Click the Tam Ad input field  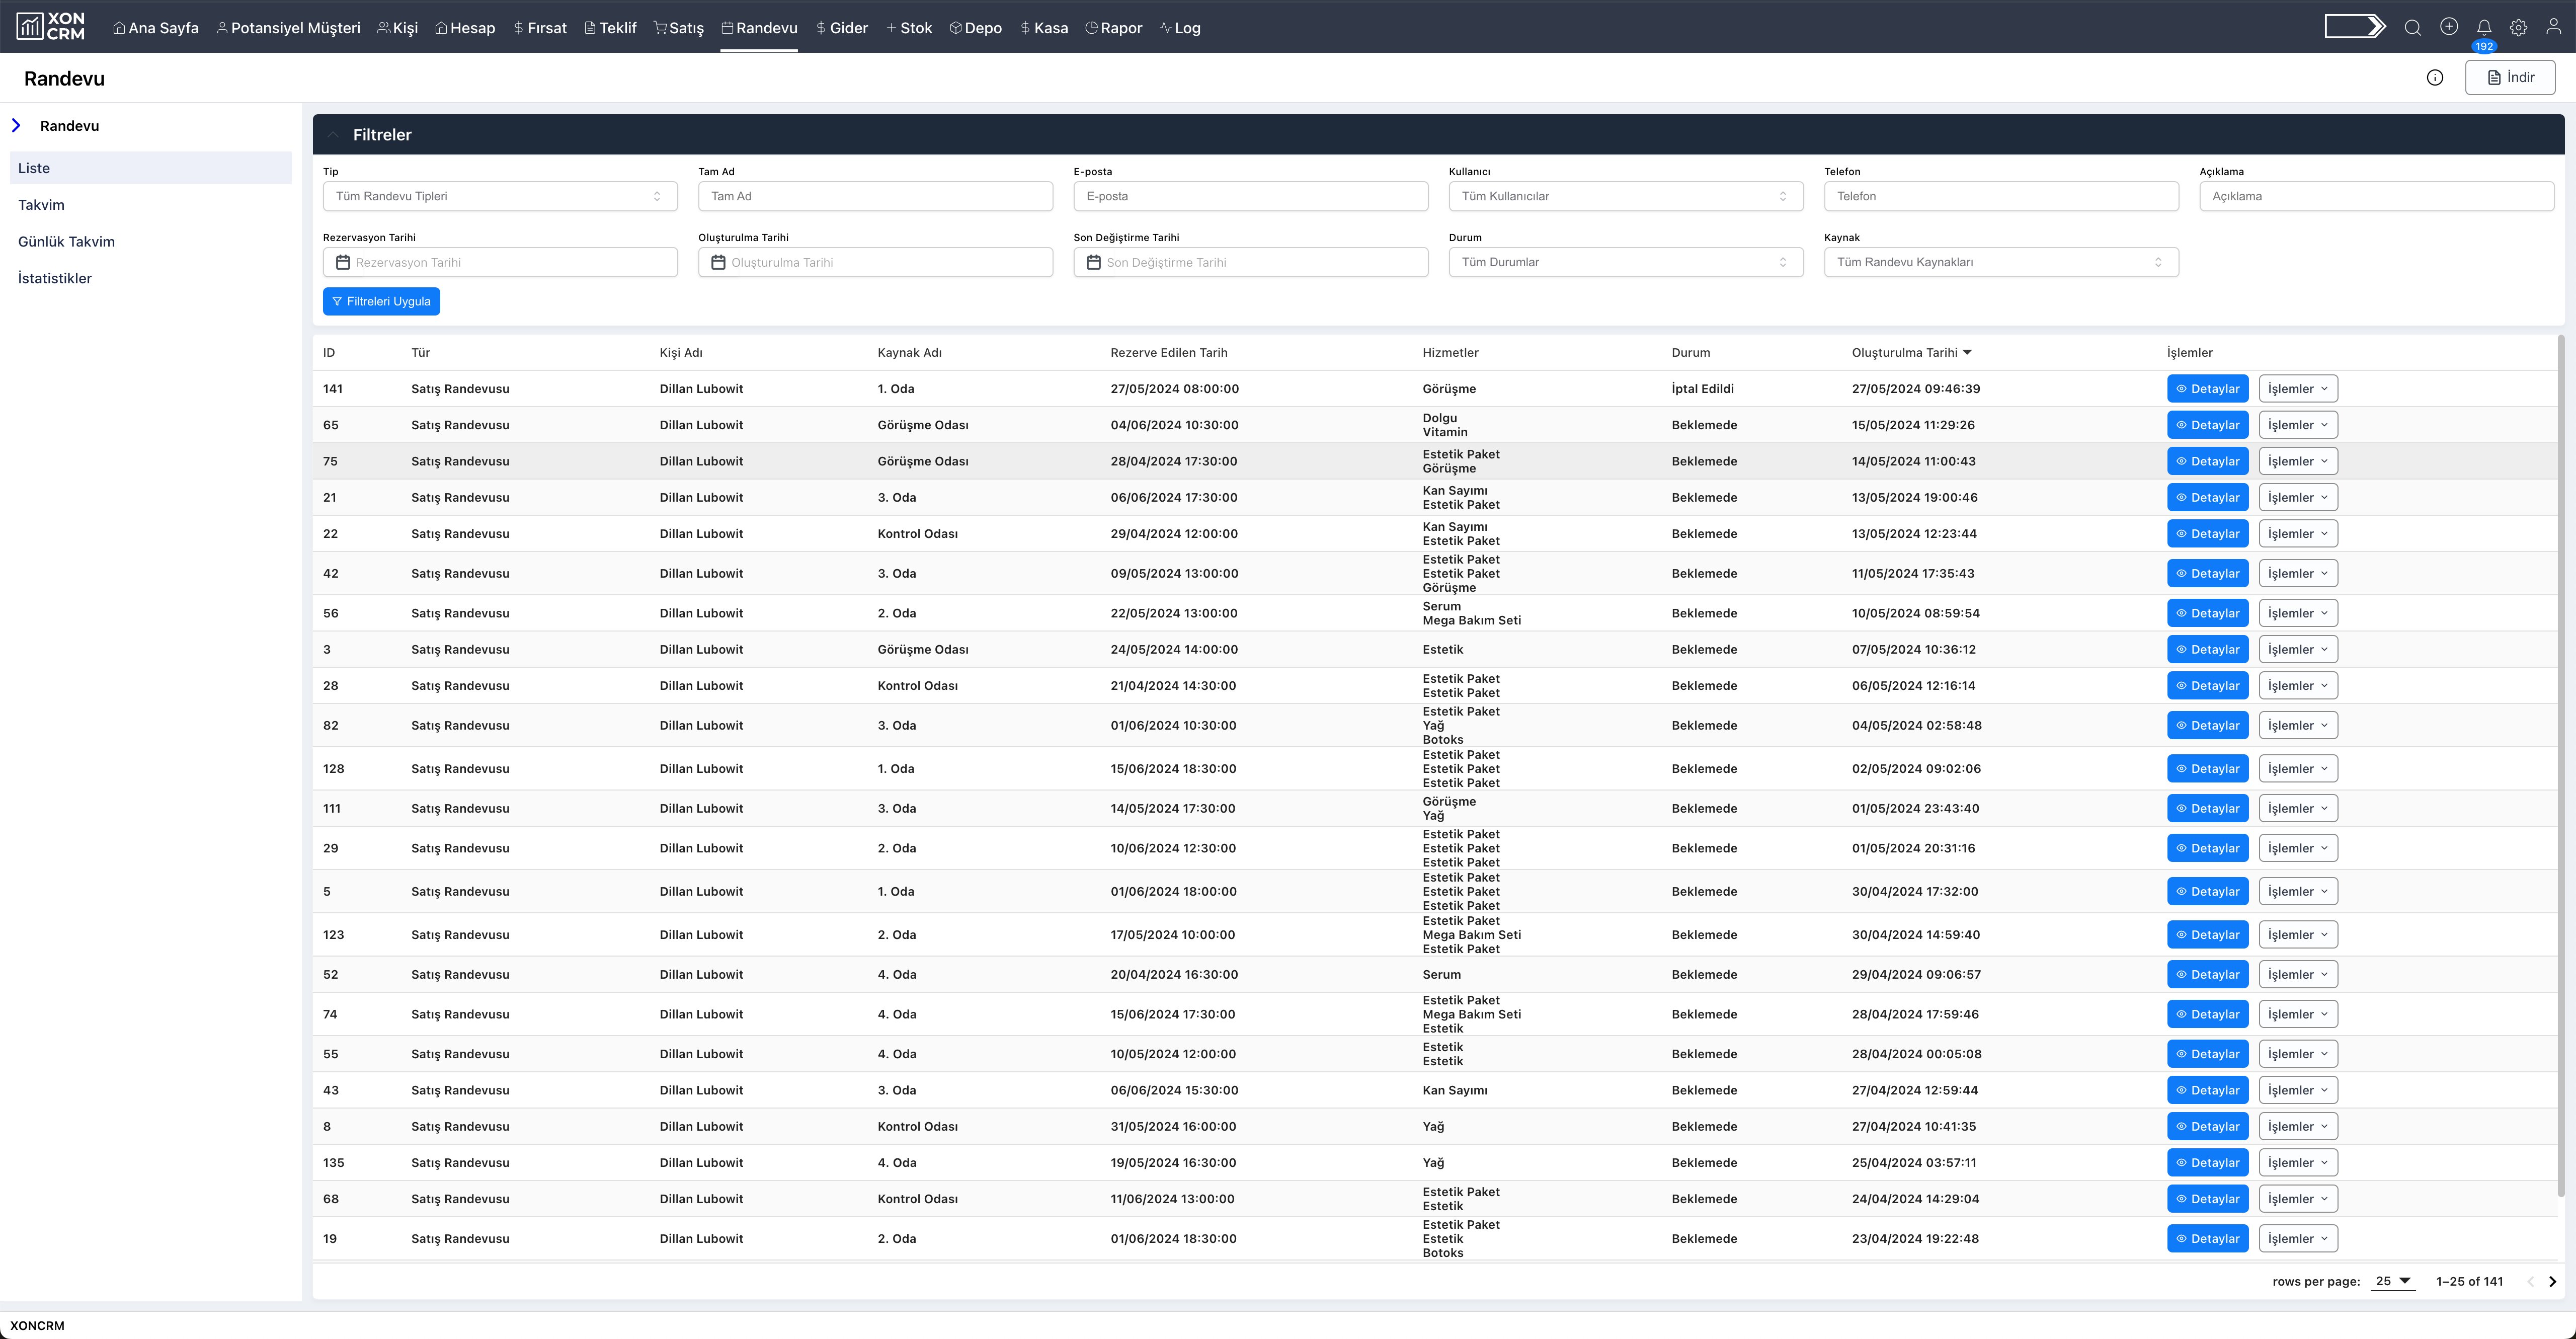[875, 196]
